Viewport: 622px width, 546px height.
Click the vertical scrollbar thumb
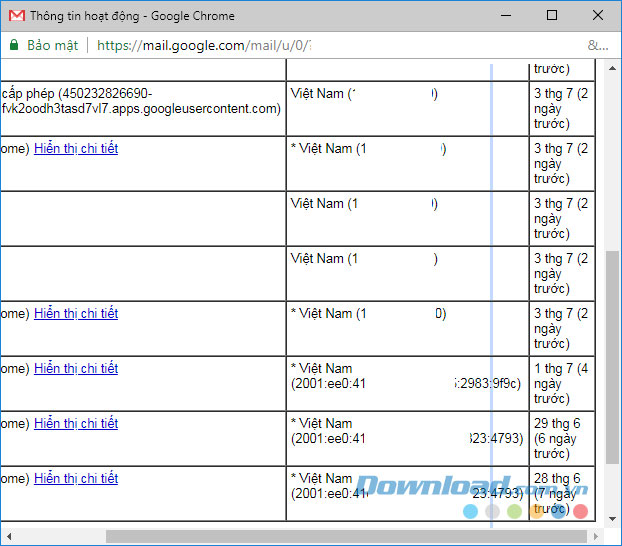(612, 356)
